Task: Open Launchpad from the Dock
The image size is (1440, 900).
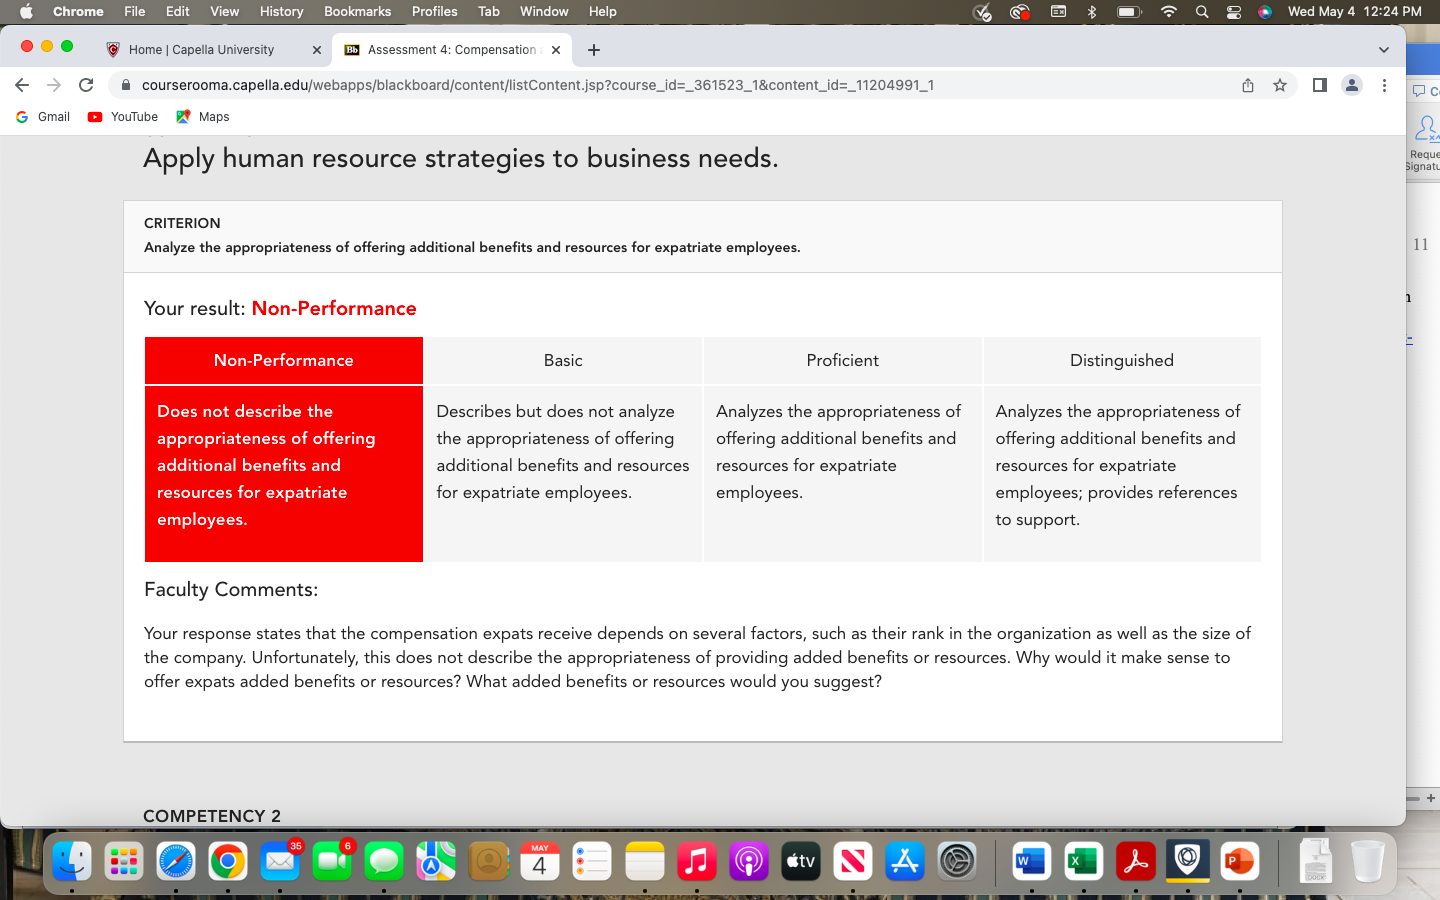Action: (124, 861)
